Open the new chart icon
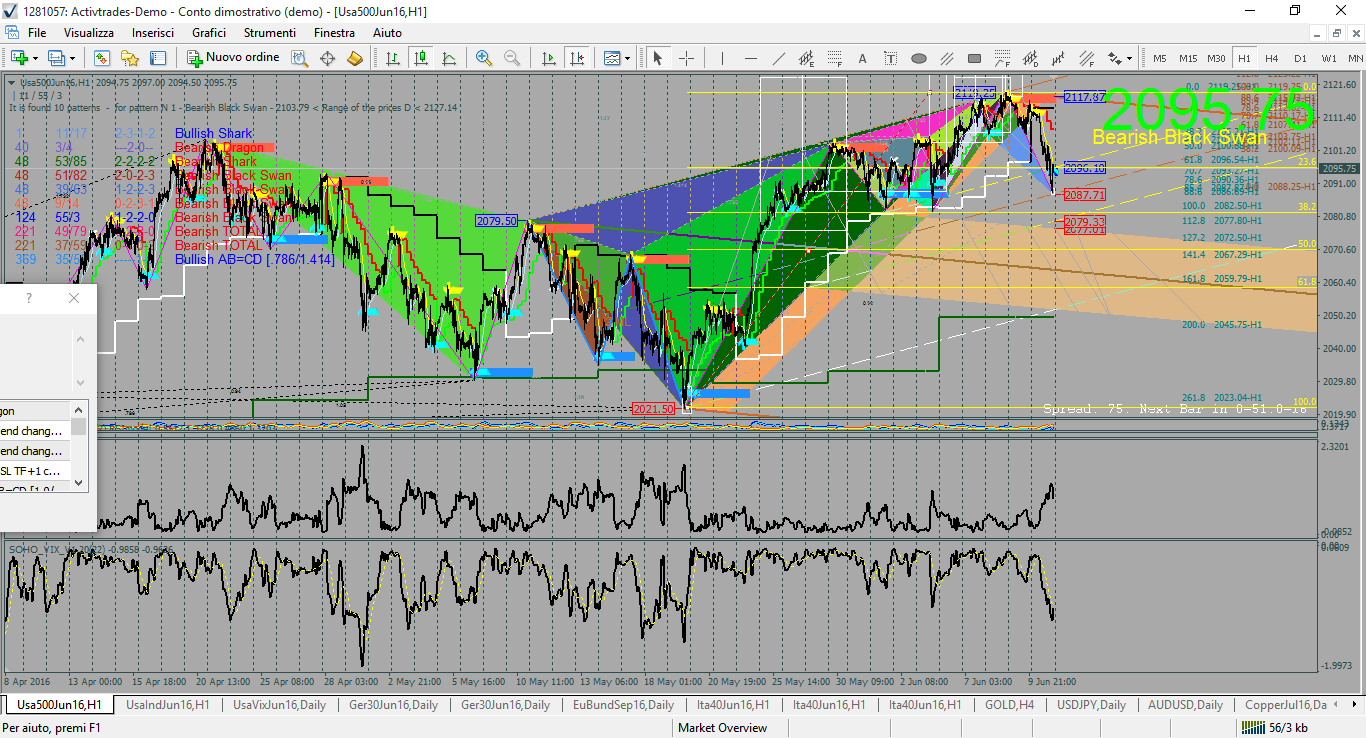Viewport: 1366px width, 738px height. (18, 58)
